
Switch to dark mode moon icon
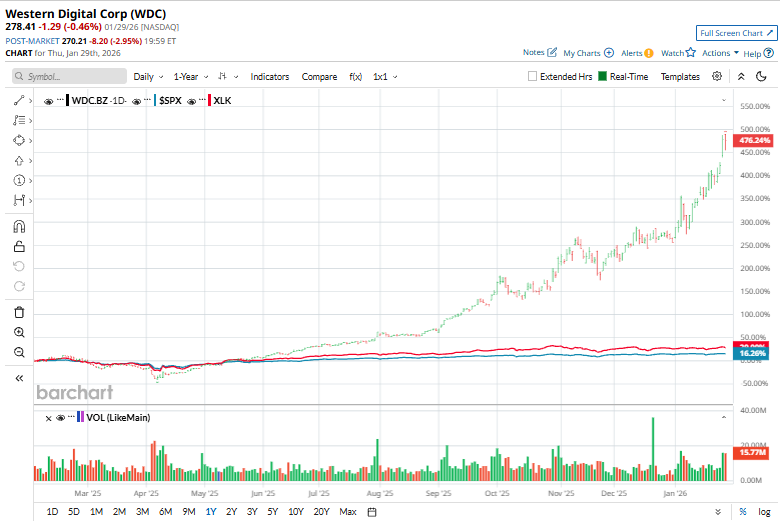click(x=761, y=77)
